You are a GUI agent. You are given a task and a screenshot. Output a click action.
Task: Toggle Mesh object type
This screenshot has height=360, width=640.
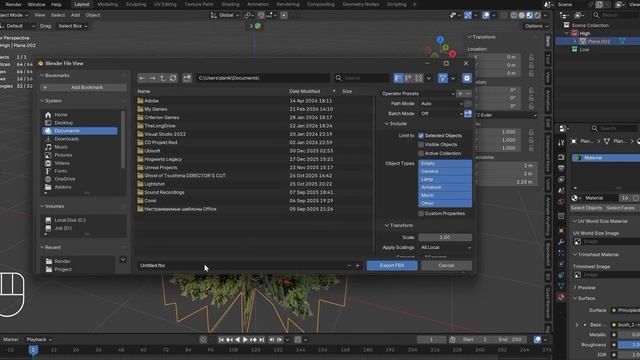point(445,195)
